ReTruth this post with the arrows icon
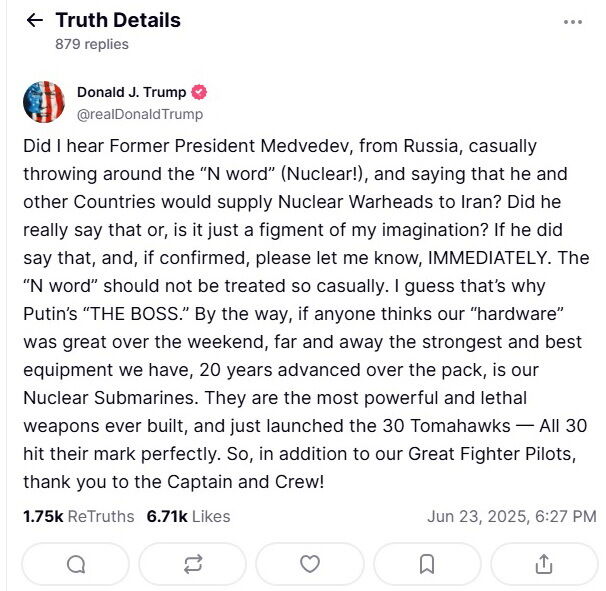 (193, 565)
